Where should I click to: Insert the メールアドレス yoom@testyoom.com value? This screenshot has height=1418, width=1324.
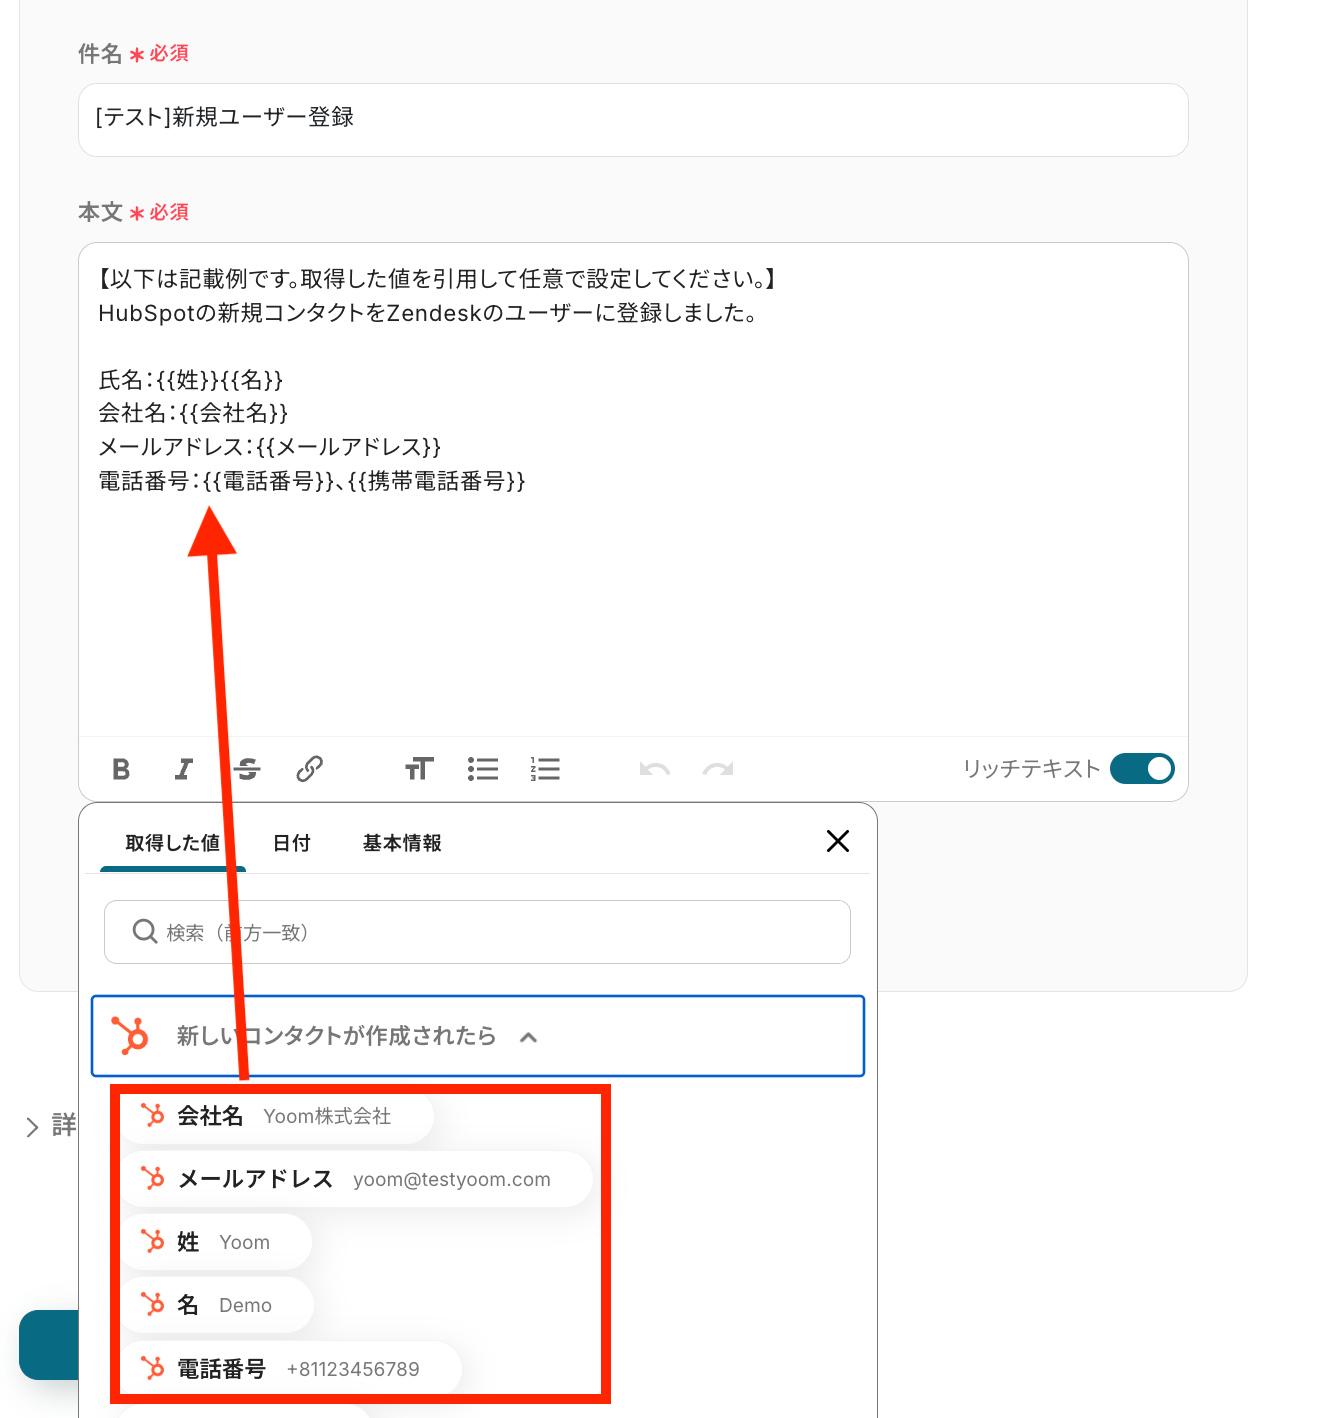pyautogui.click(x=356, y=1179)
